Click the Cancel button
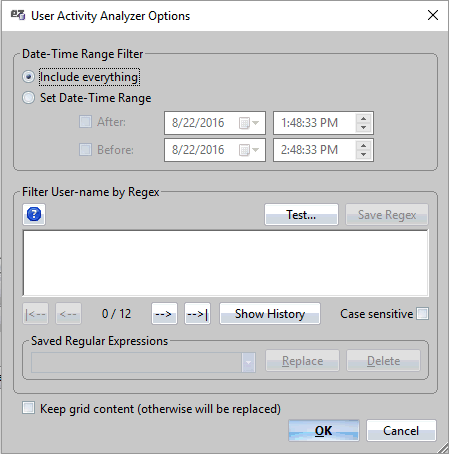This screenshot has height=454, width=449. (x=401, y=431)
